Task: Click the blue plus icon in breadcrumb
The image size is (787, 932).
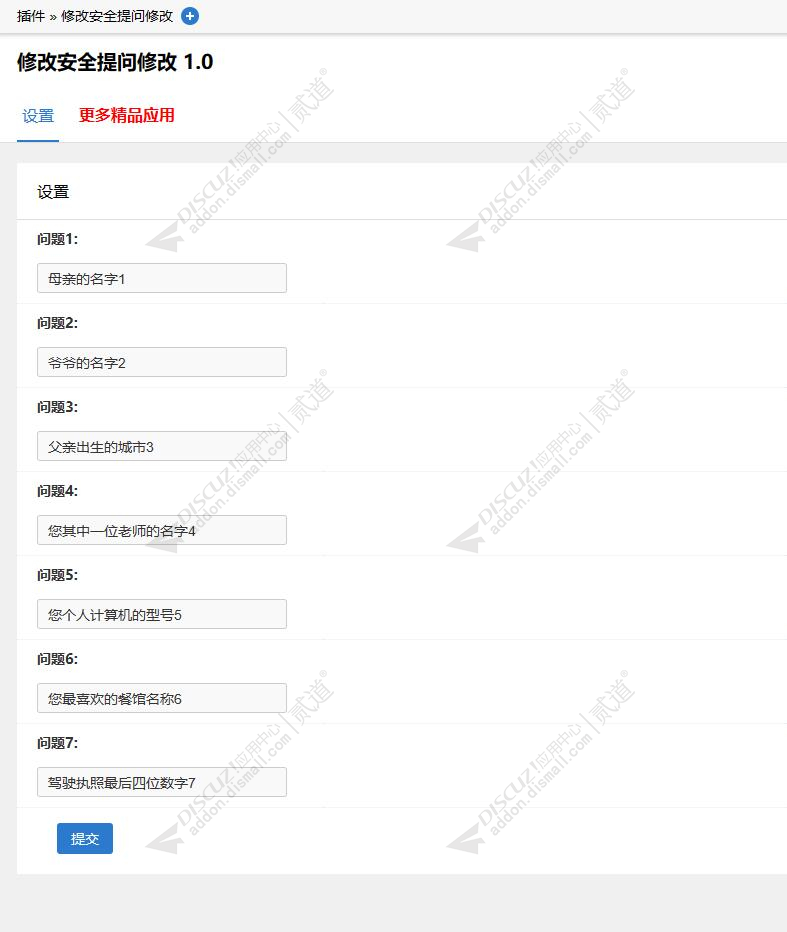Action: tap(190, 16)
